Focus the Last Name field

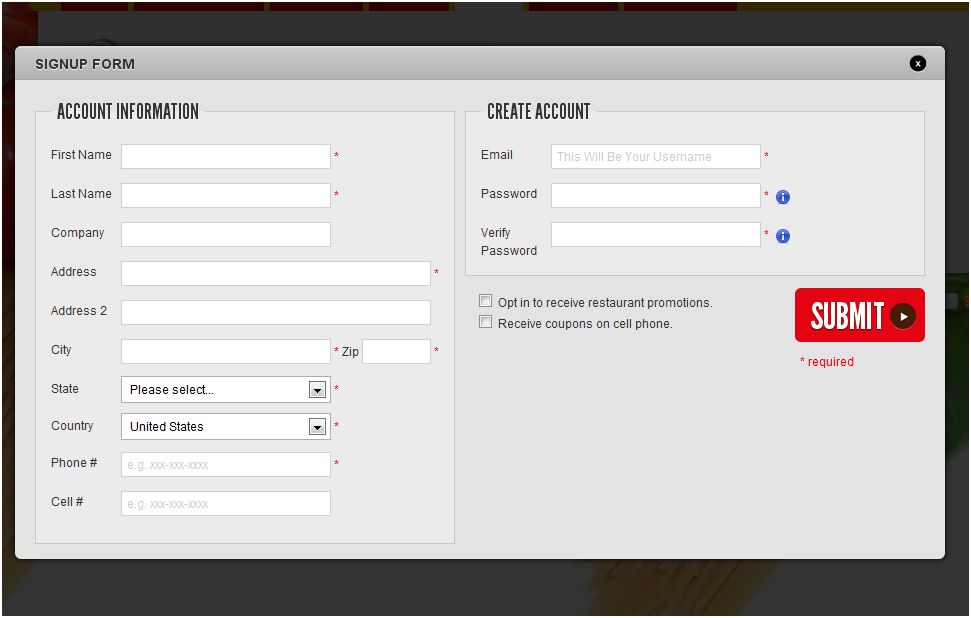click(226, 196)
